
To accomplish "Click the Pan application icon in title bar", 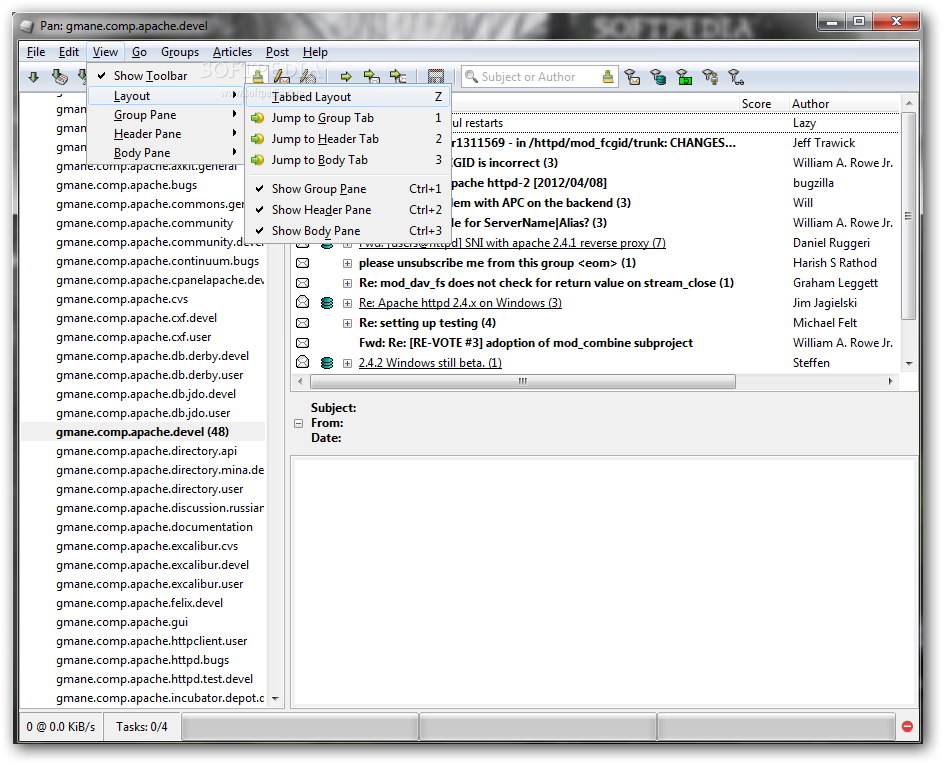I will pos(26,26).
